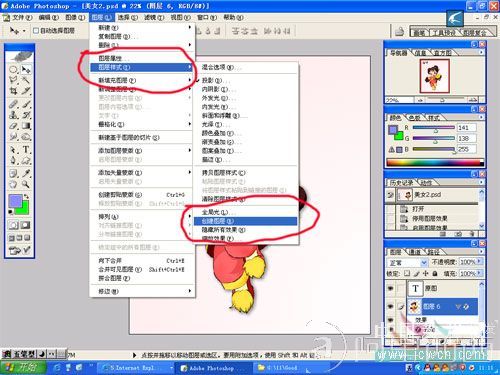Toggle lock image pixels brush icon
500x375 pixels.
(x=417, y=273)
